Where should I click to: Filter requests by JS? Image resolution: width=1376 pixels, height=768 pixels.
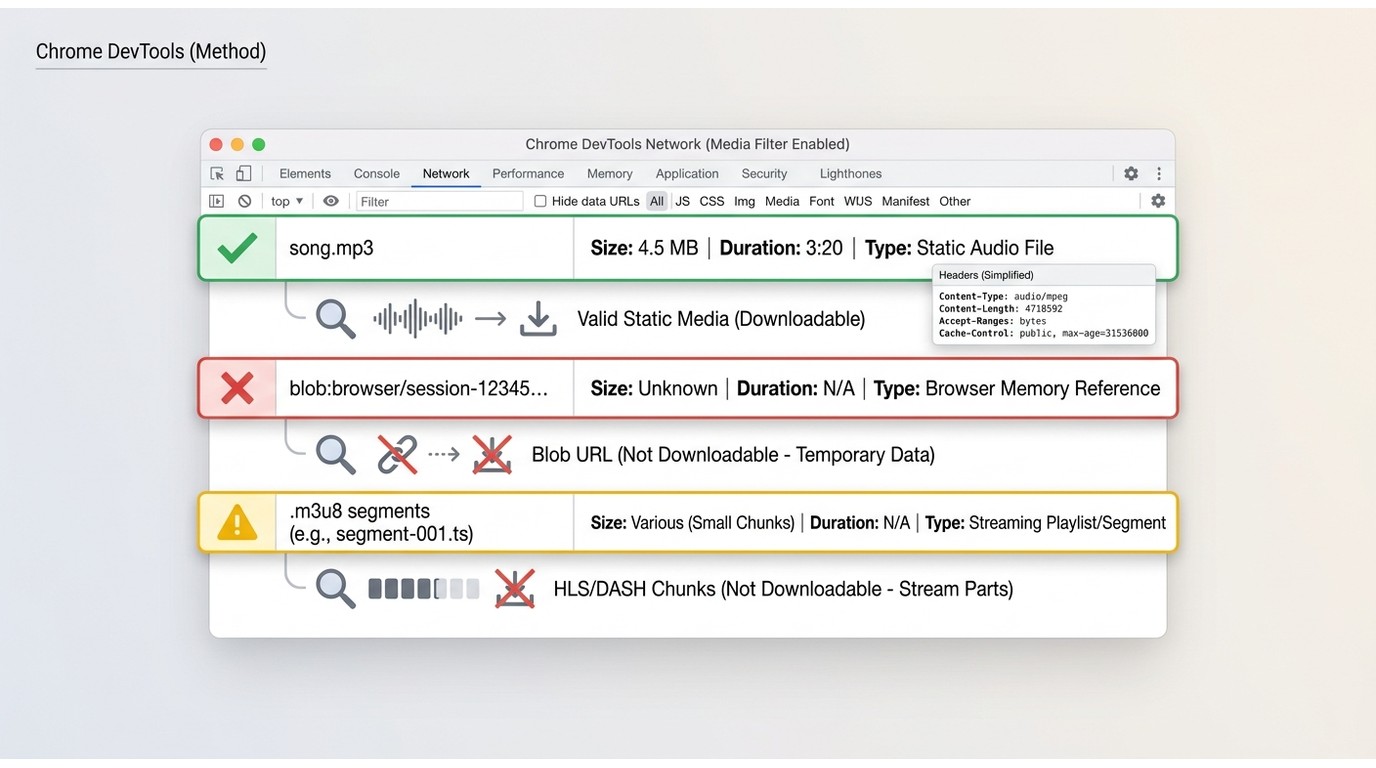683,201
